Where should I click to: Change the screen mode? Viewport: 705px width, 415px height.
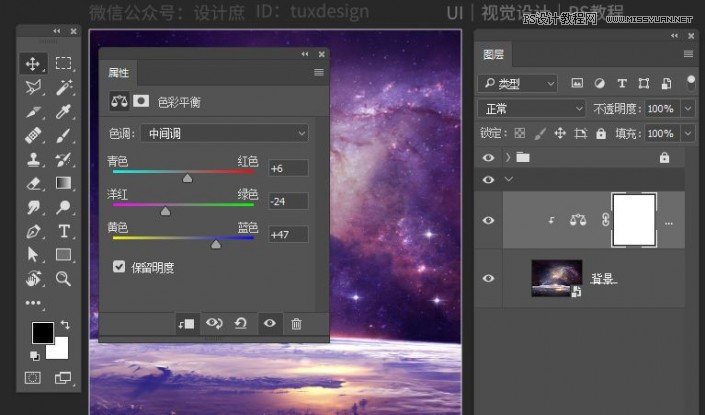pyautogui.click(x=63, y=378)
